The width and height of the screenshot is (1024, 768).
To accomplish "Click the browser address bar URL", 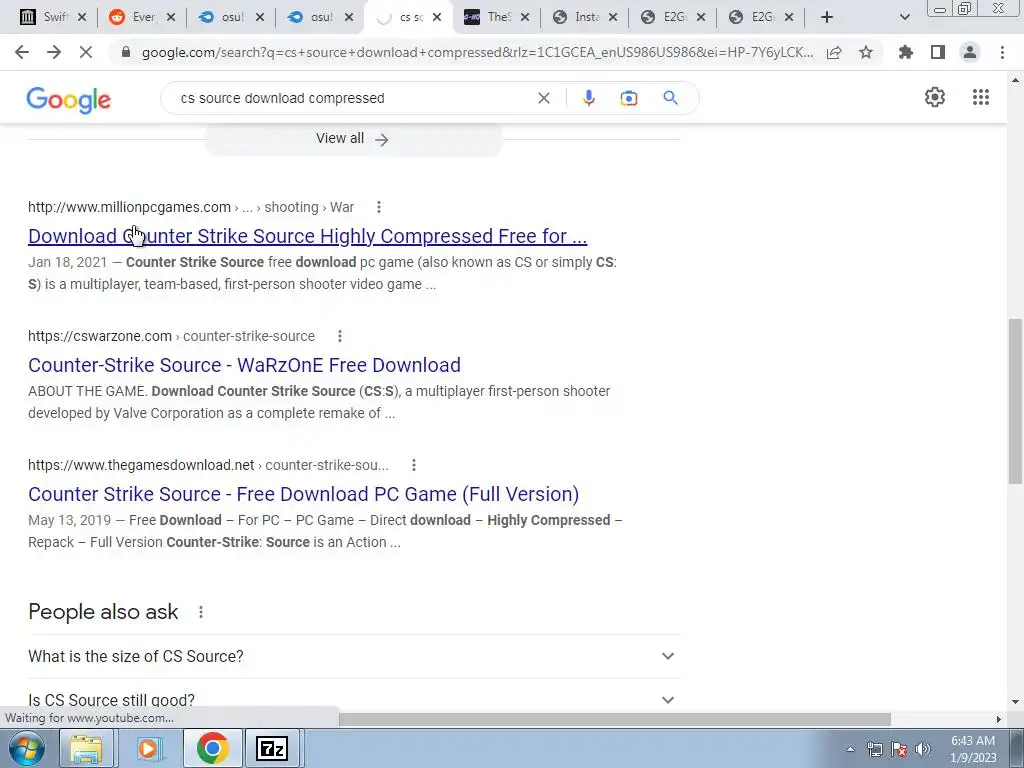I will pos(477,52).
